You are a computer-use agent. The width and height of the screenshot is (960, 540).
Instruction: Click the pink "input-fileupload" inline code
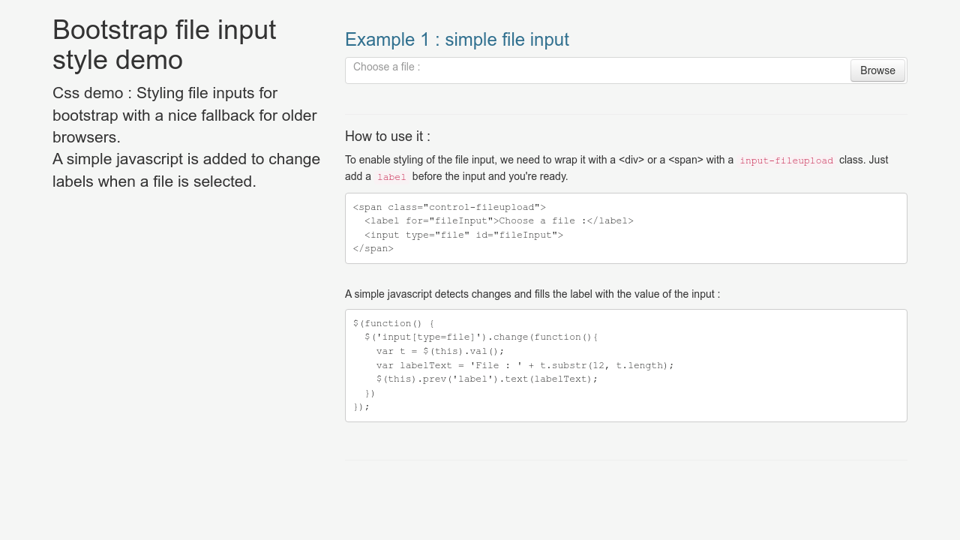coord(786,160)
